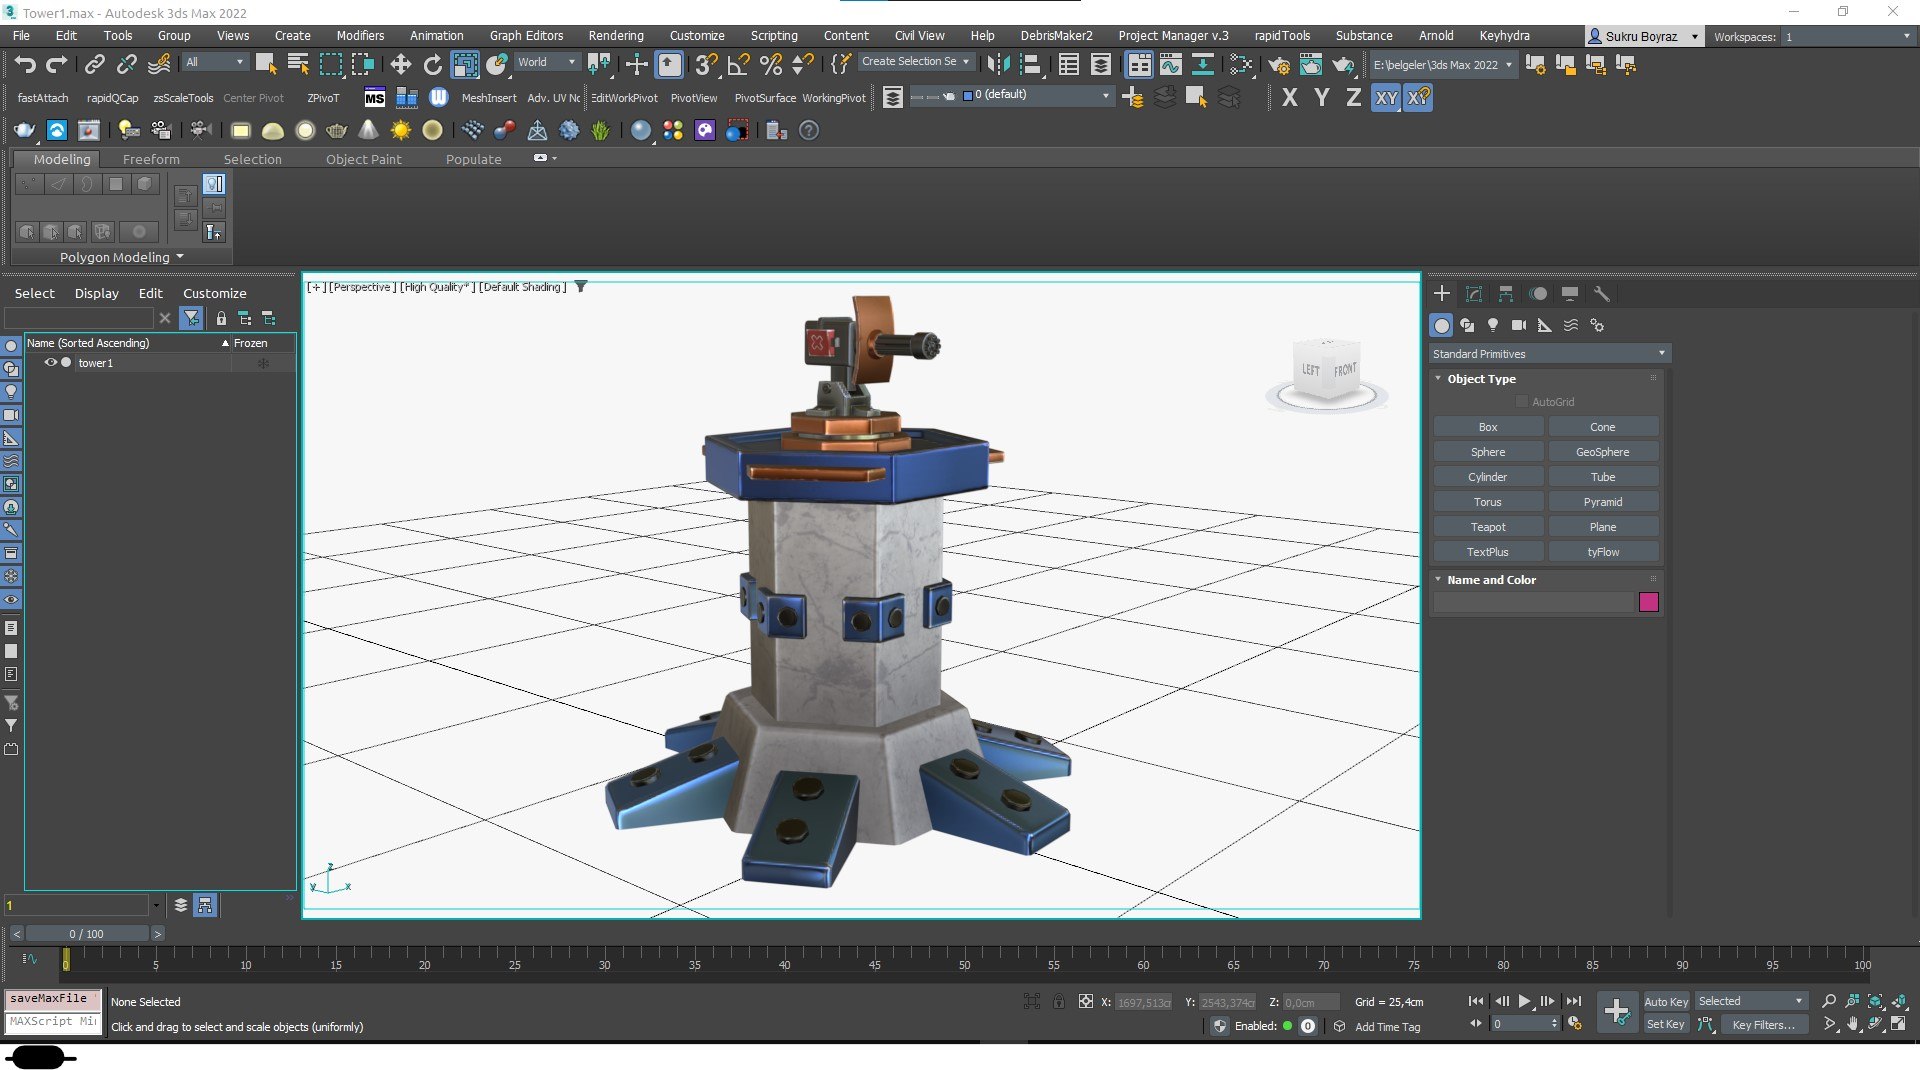
Task: Activate the Pan View hand icon
Action: point(1852,1024)
